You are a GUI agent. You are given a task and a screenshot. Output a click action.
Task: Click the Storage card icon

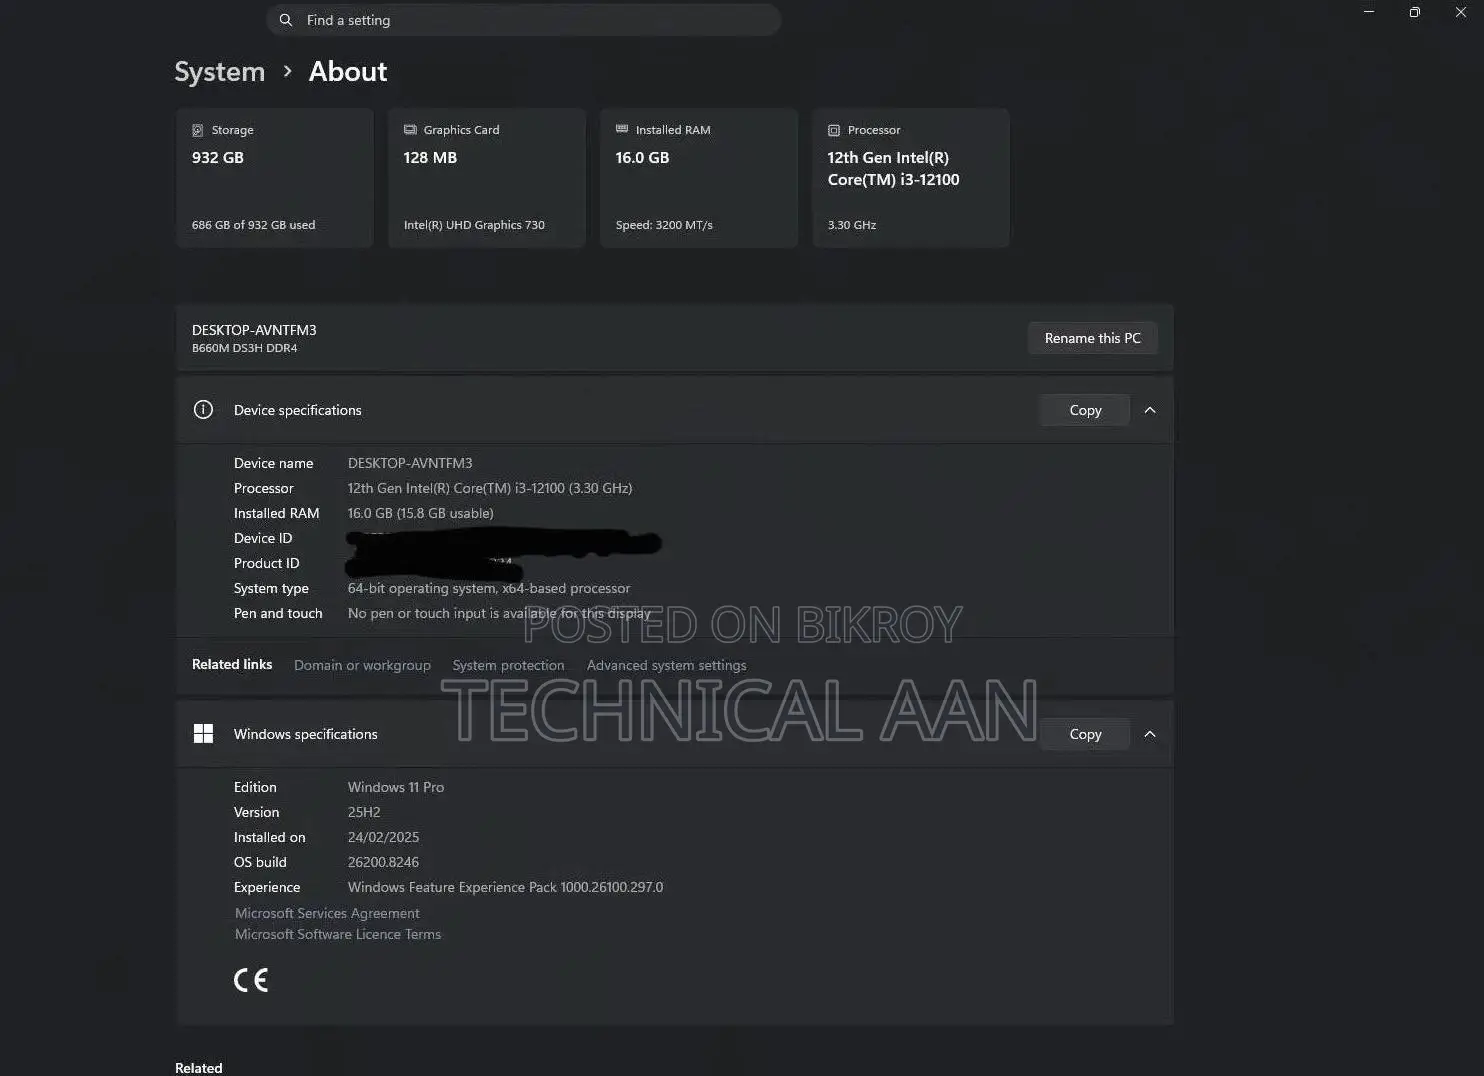click(198, 130)
